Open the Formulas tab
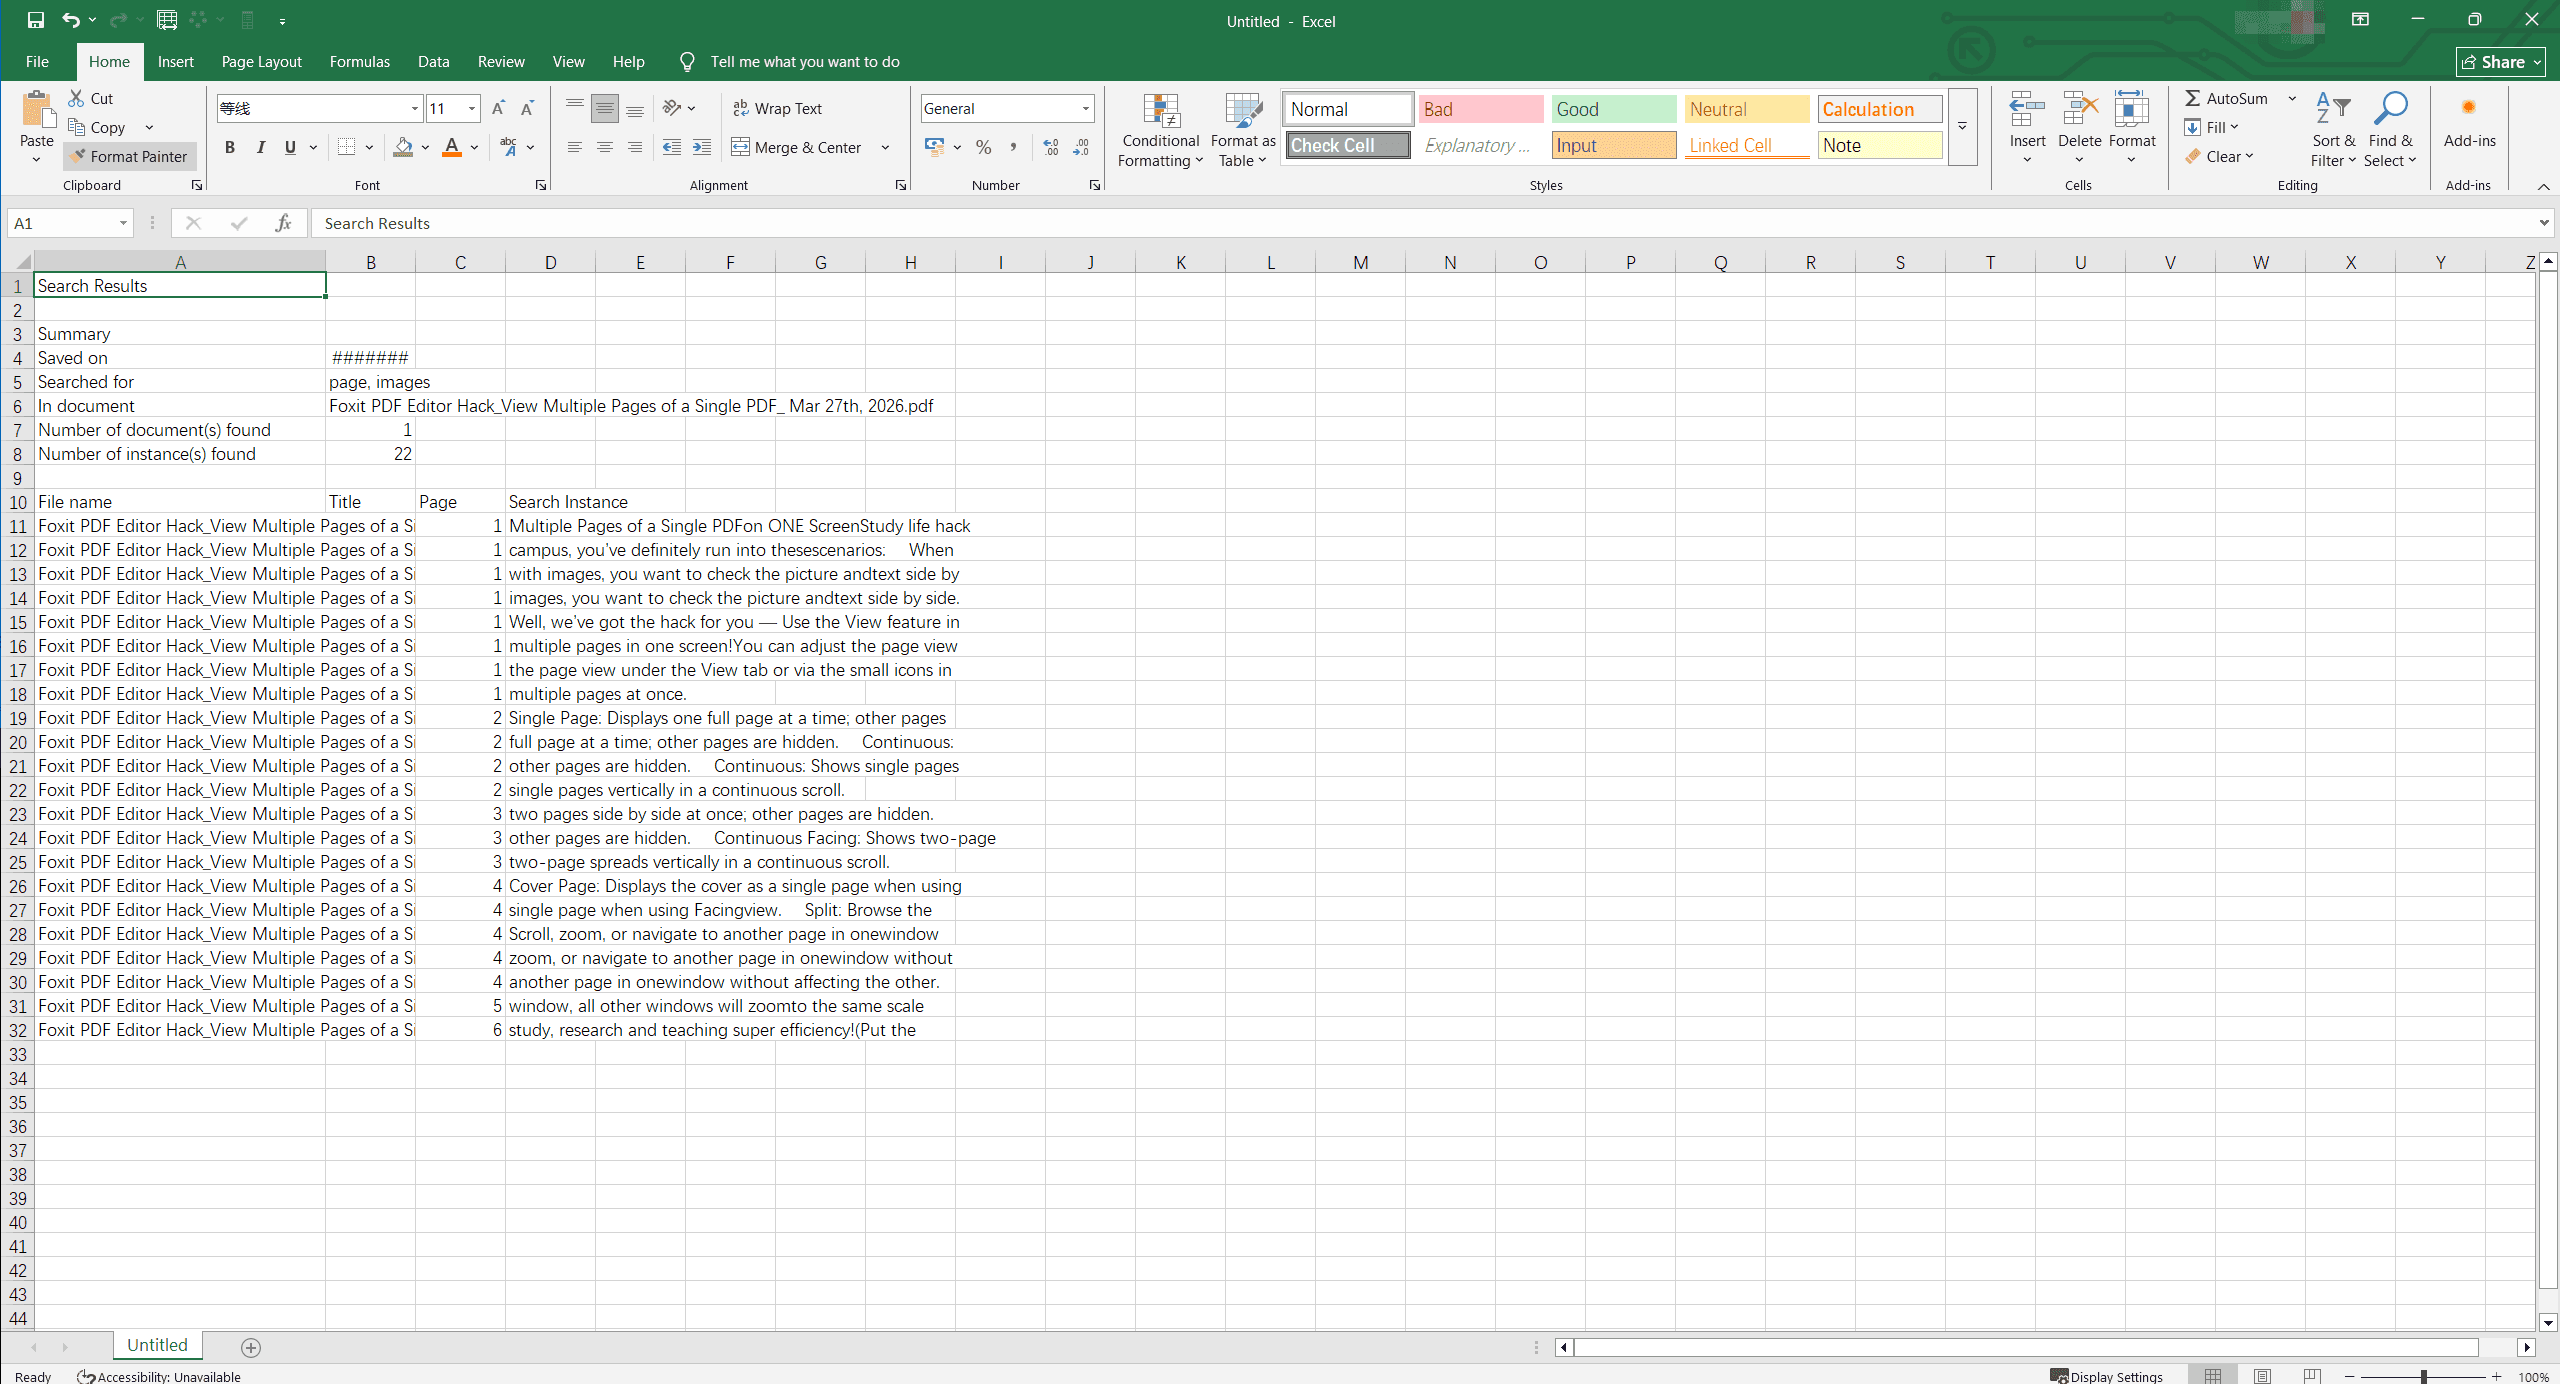Viewport: 2560px width, 1384px height. pyautogui.click(x=360, y=61)
